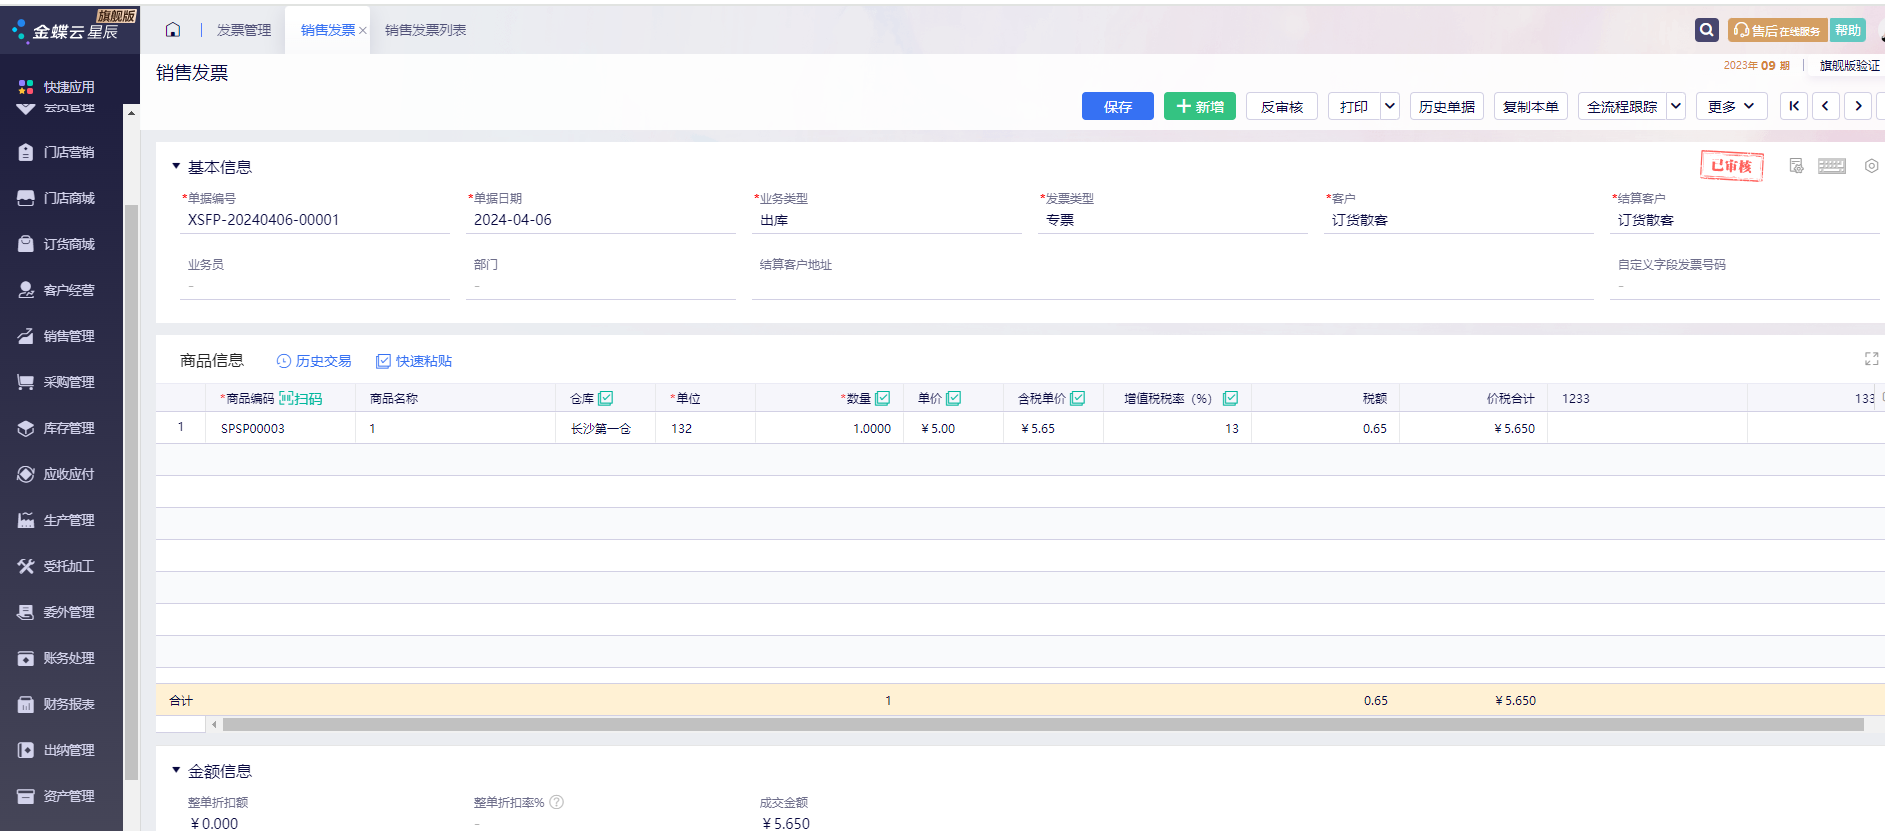The width and height of the screenshot is (1885, 831).
Task: Click the 复制本单 copy button
Action: tap(1531, 106)
